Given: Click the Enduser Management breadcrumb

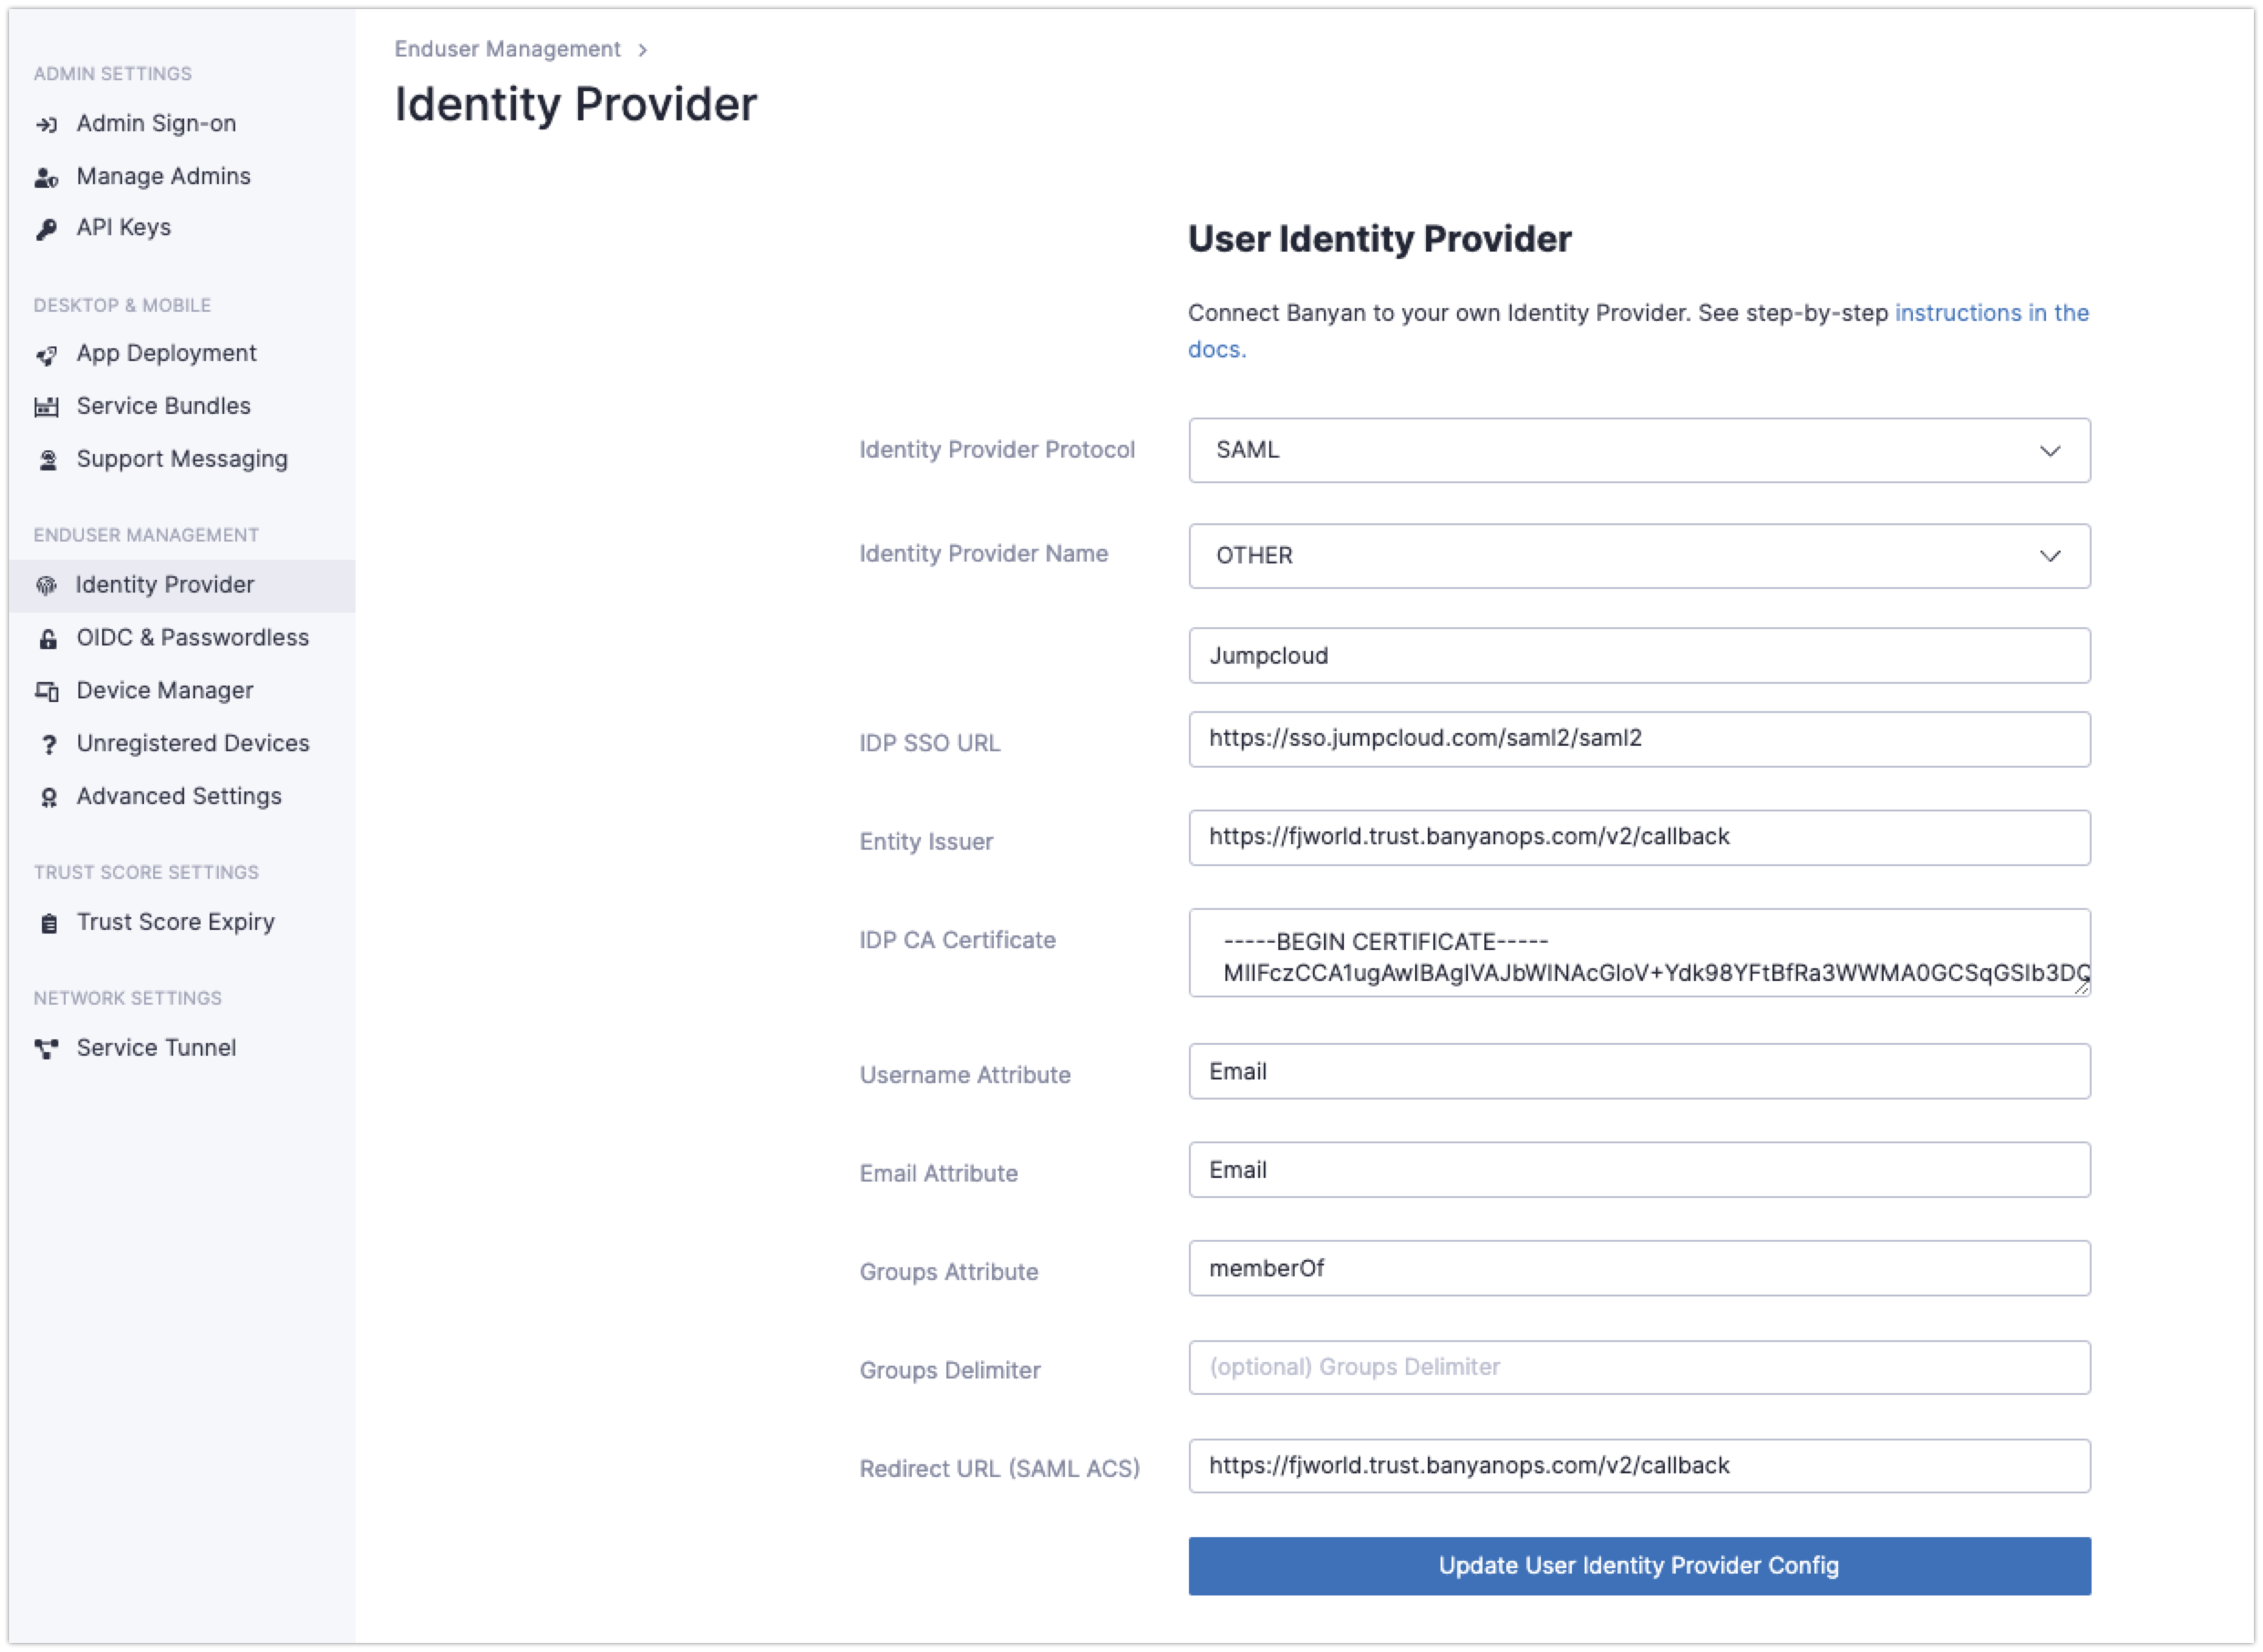Looking at the screenshot, I should coord(507,49).
